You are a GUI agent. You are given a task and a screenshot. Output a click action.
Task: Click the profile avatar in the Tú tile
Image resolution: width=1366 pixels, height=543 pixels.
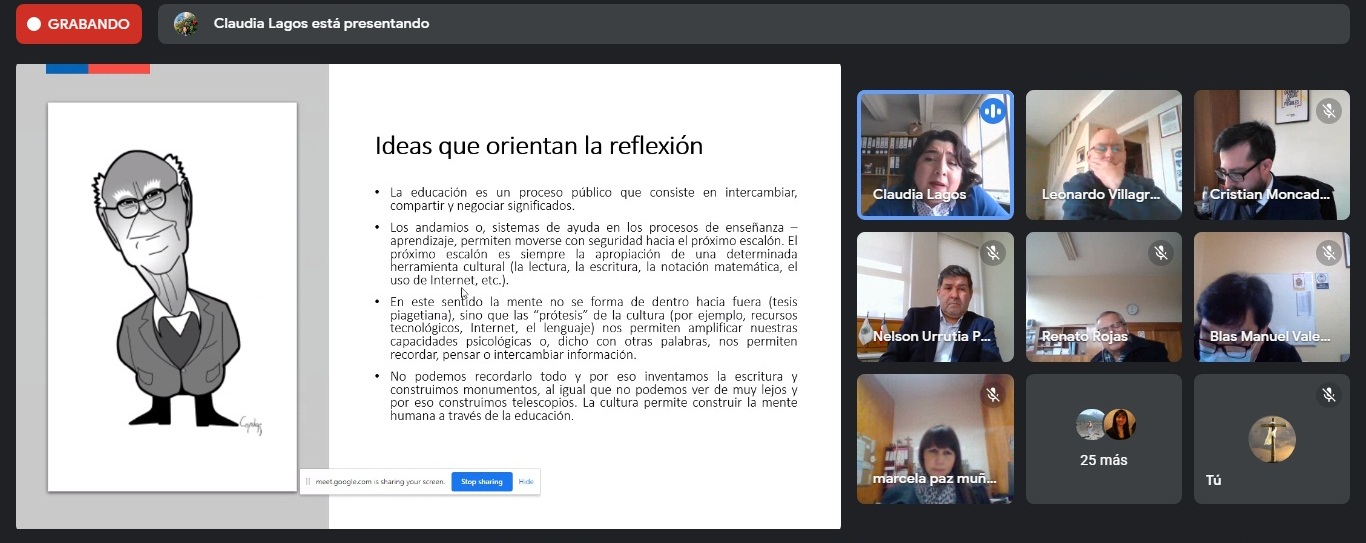pyautogui.click(x=1272, y=438)
